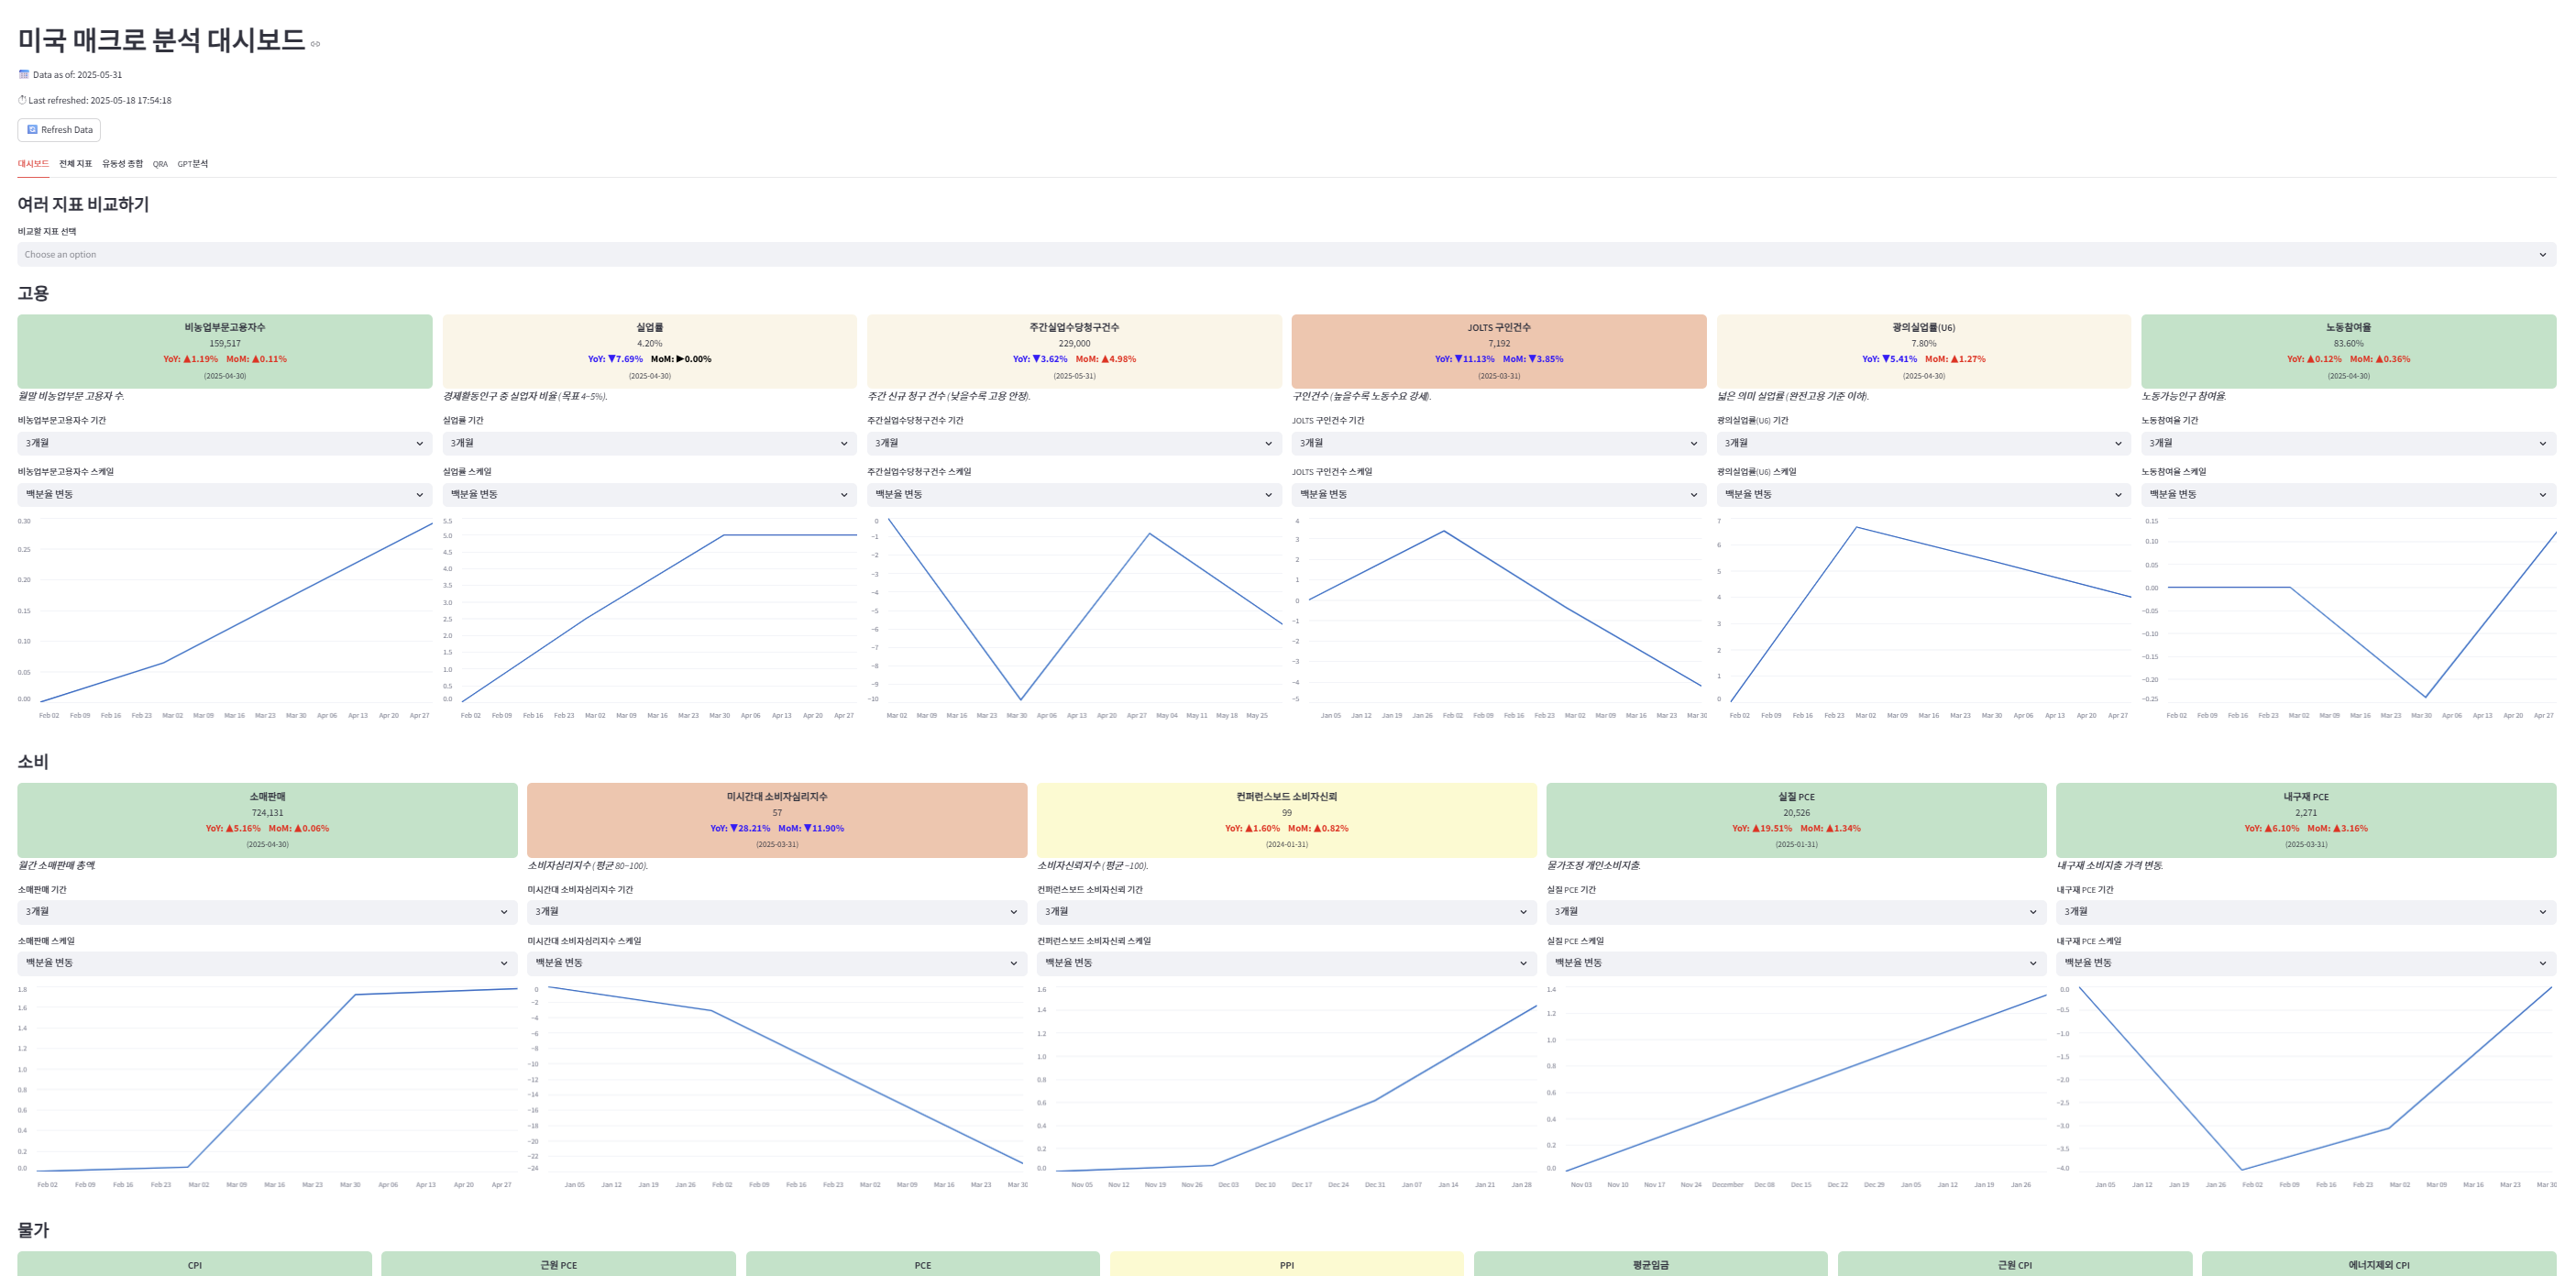Click the 내구재 PCE line chart
The height and width of the screenshot is (1276, 2576).
(x=2306, y=1086)
